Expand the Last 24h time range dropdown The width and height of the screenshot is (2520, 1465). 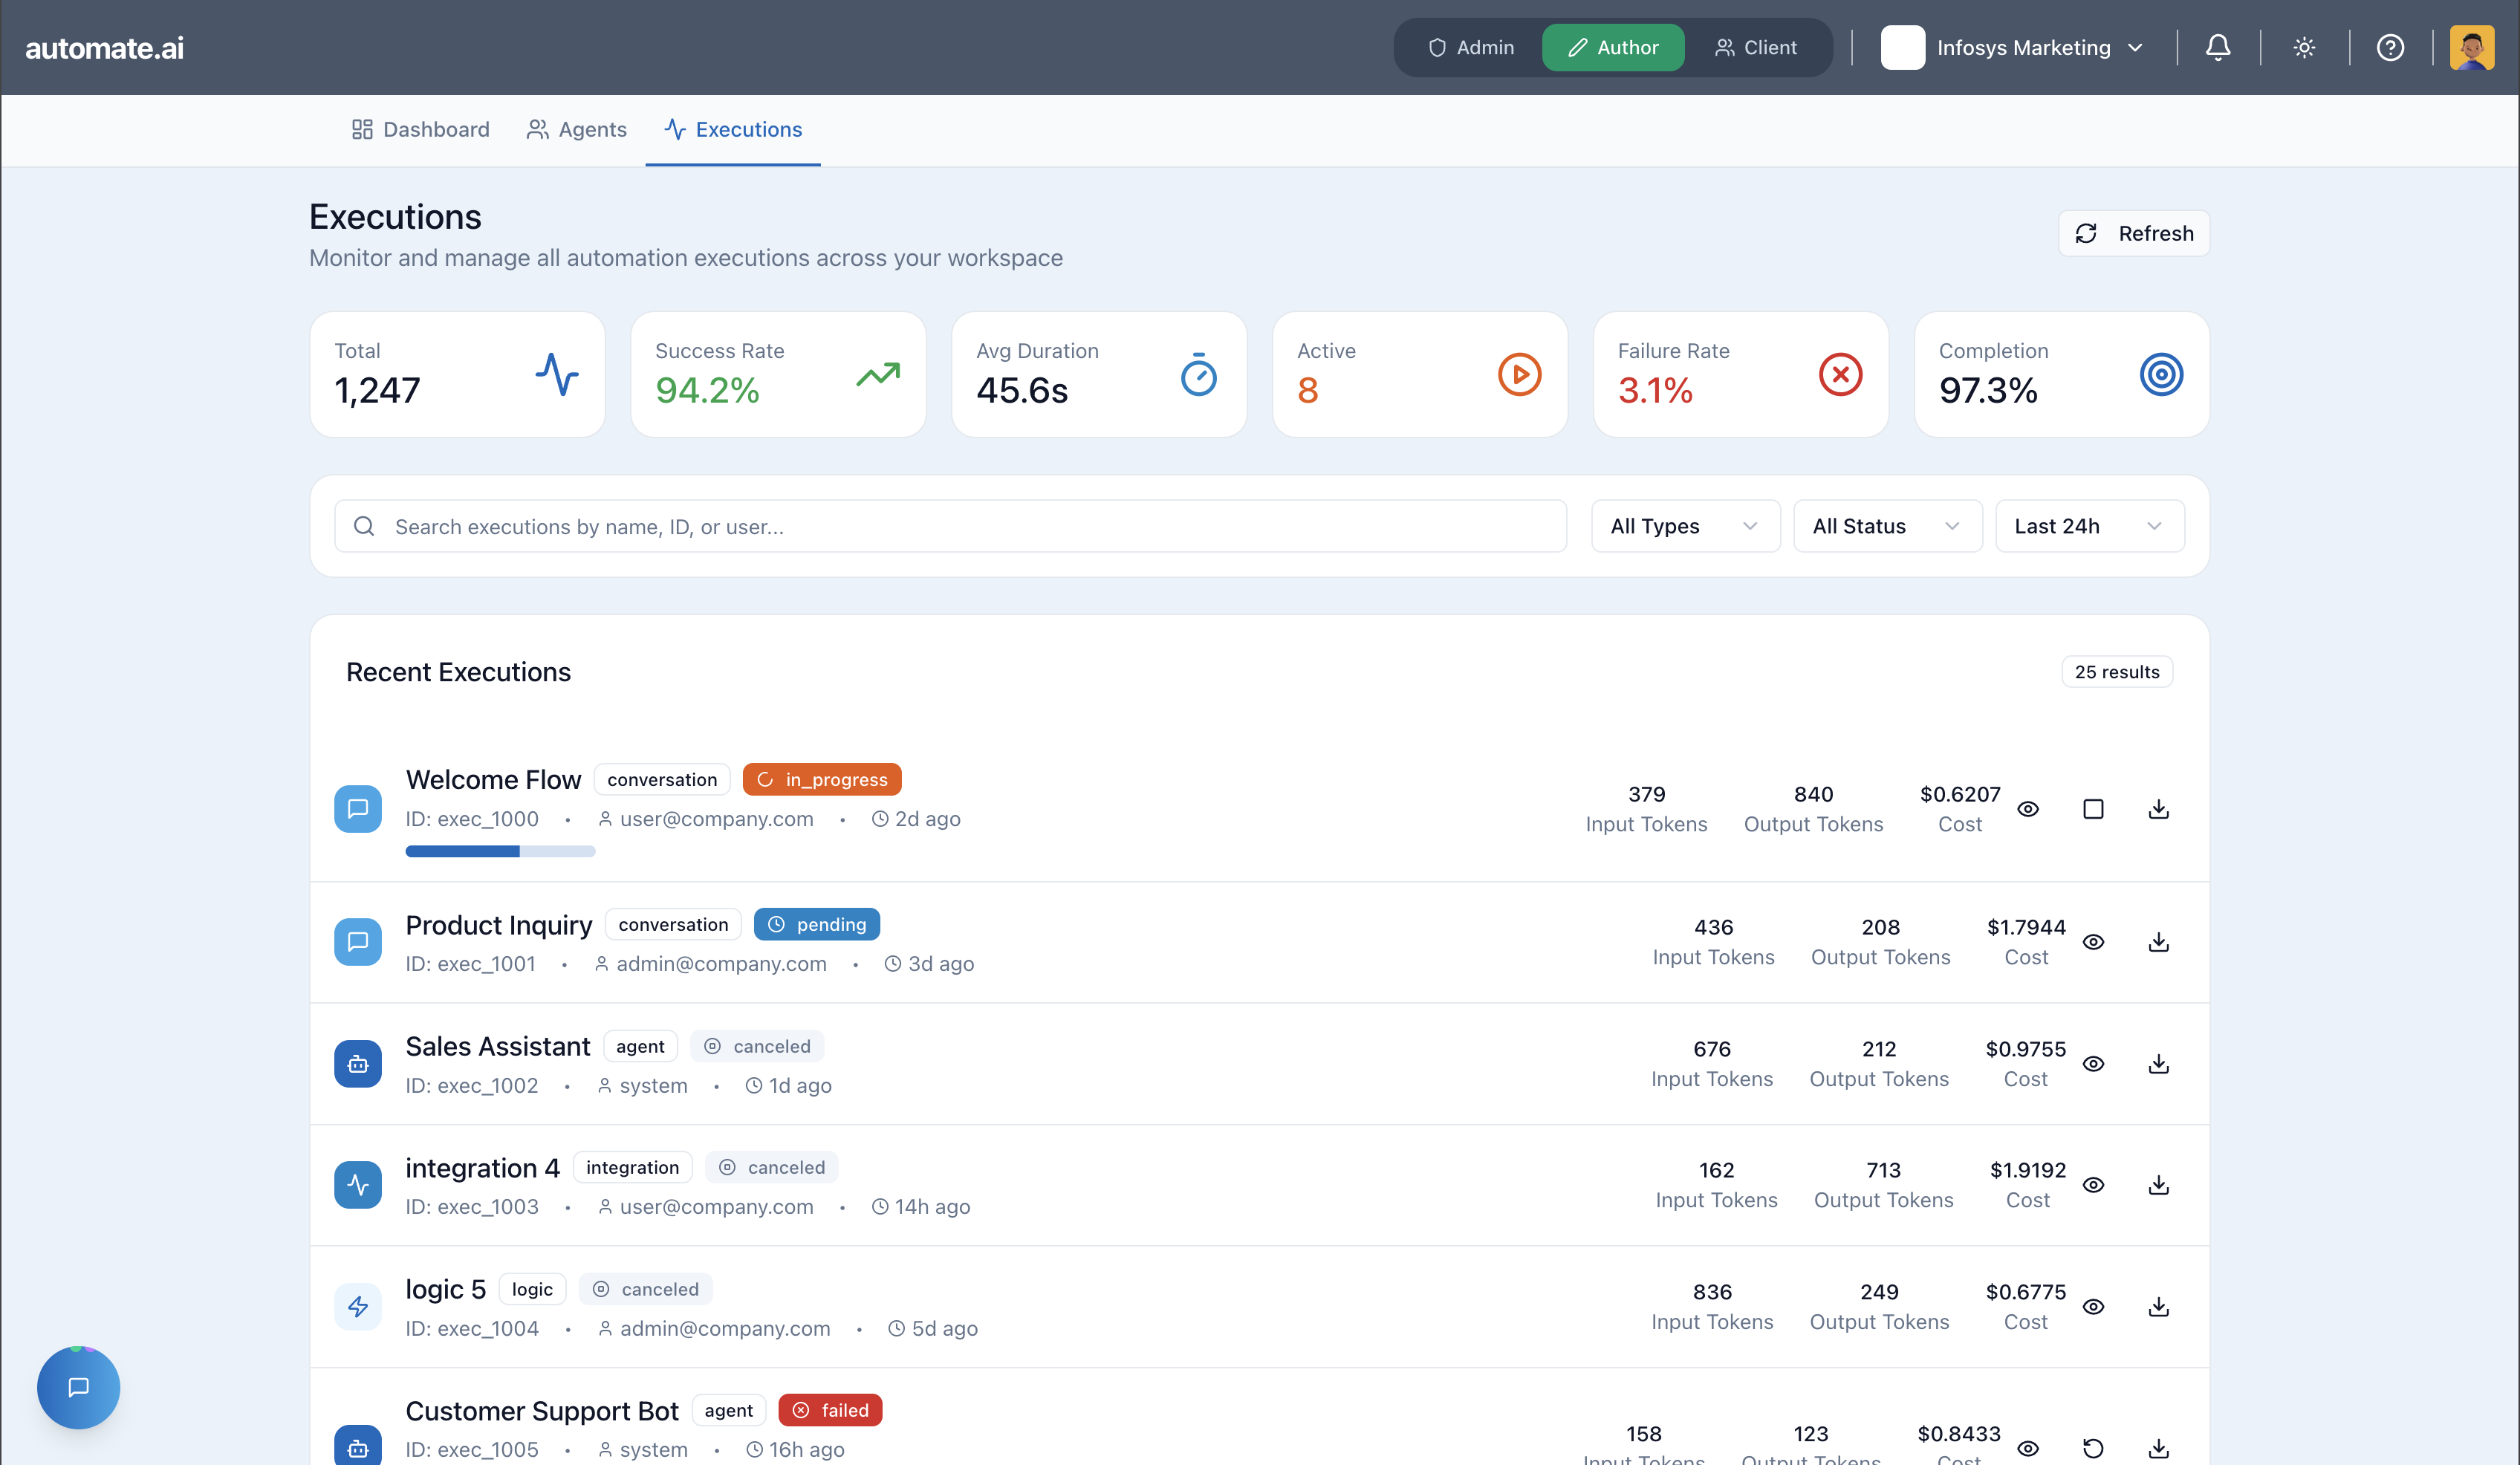point(2089,526)
